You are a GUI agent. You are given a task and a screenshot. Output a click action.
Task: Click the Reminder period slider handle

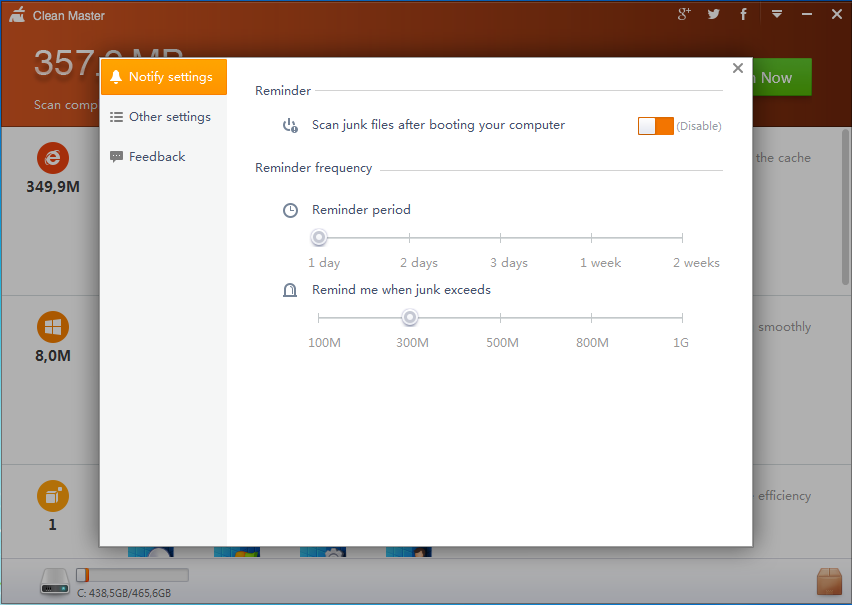point(319,238)
